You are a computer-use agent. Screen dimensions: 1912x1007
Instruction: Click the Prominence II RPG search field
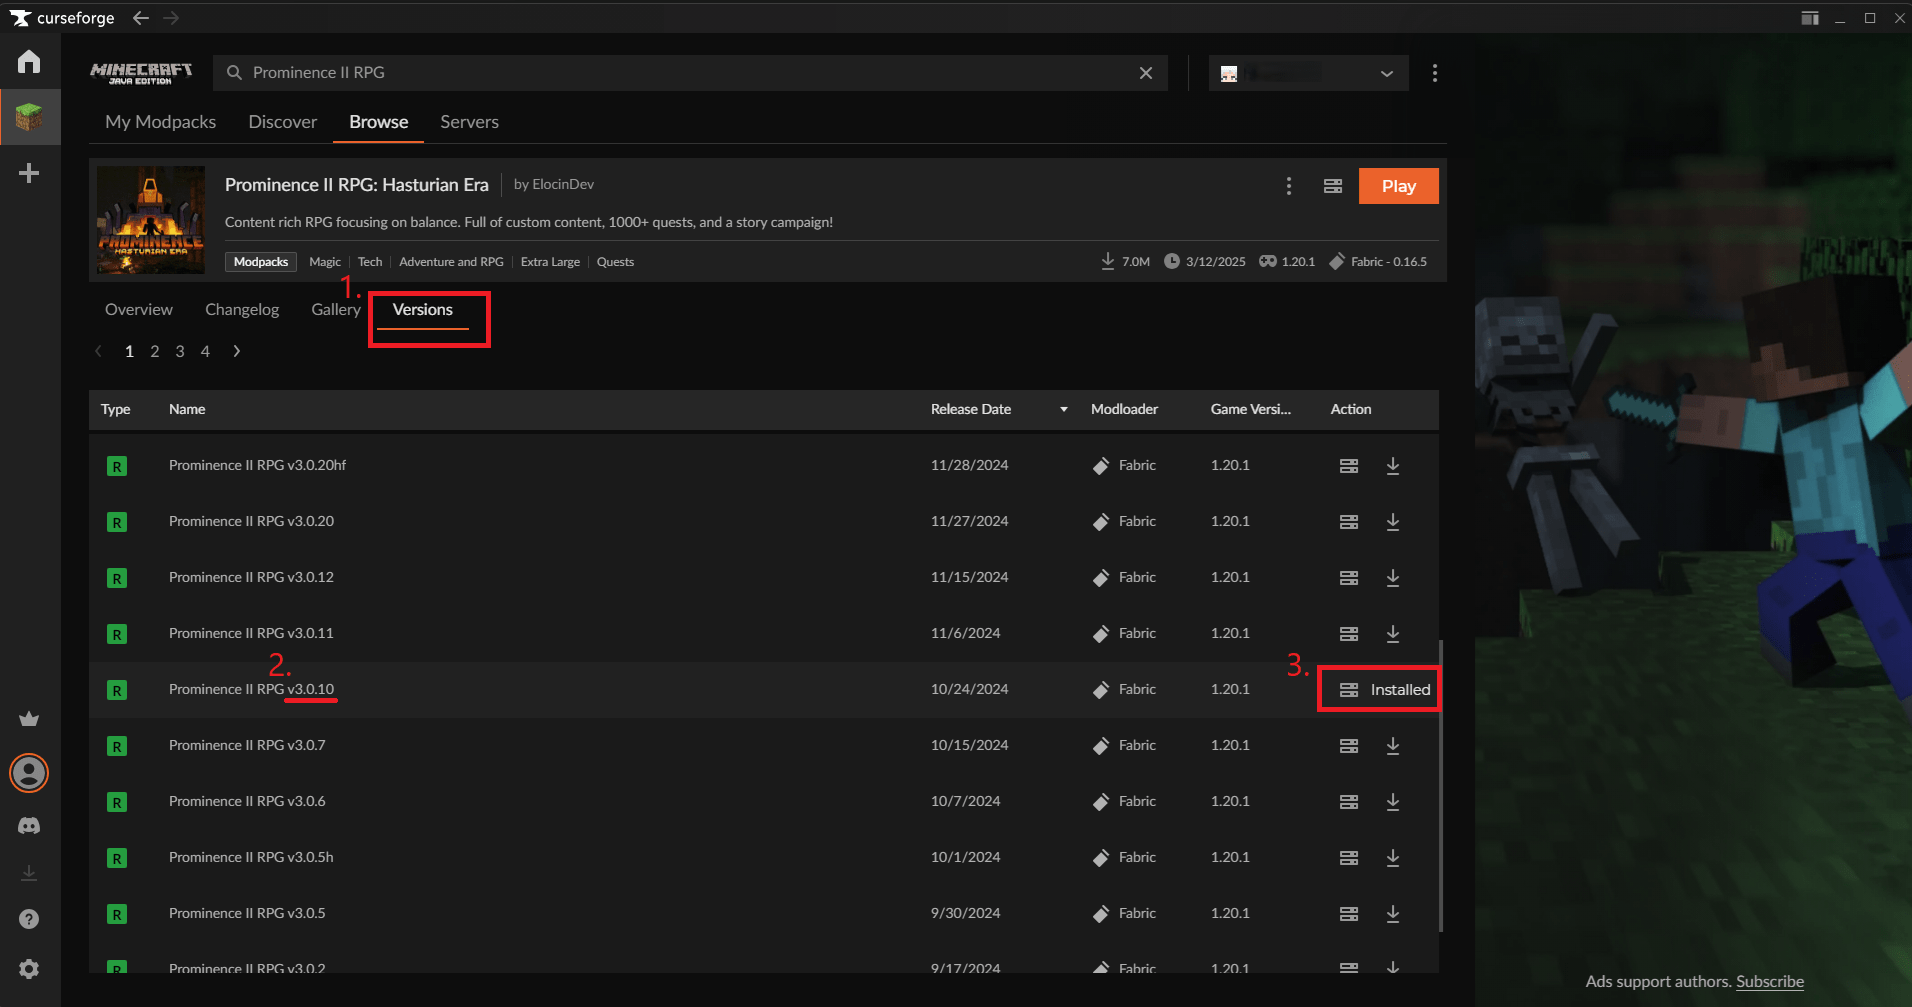point(680,73)
